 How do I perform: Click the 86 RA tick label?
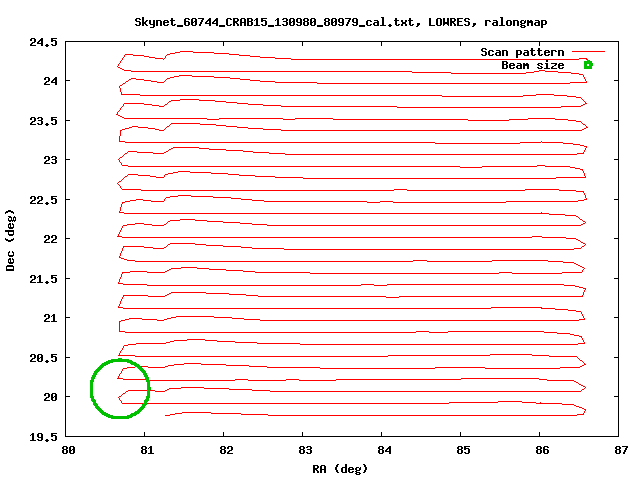click(542, 450)
